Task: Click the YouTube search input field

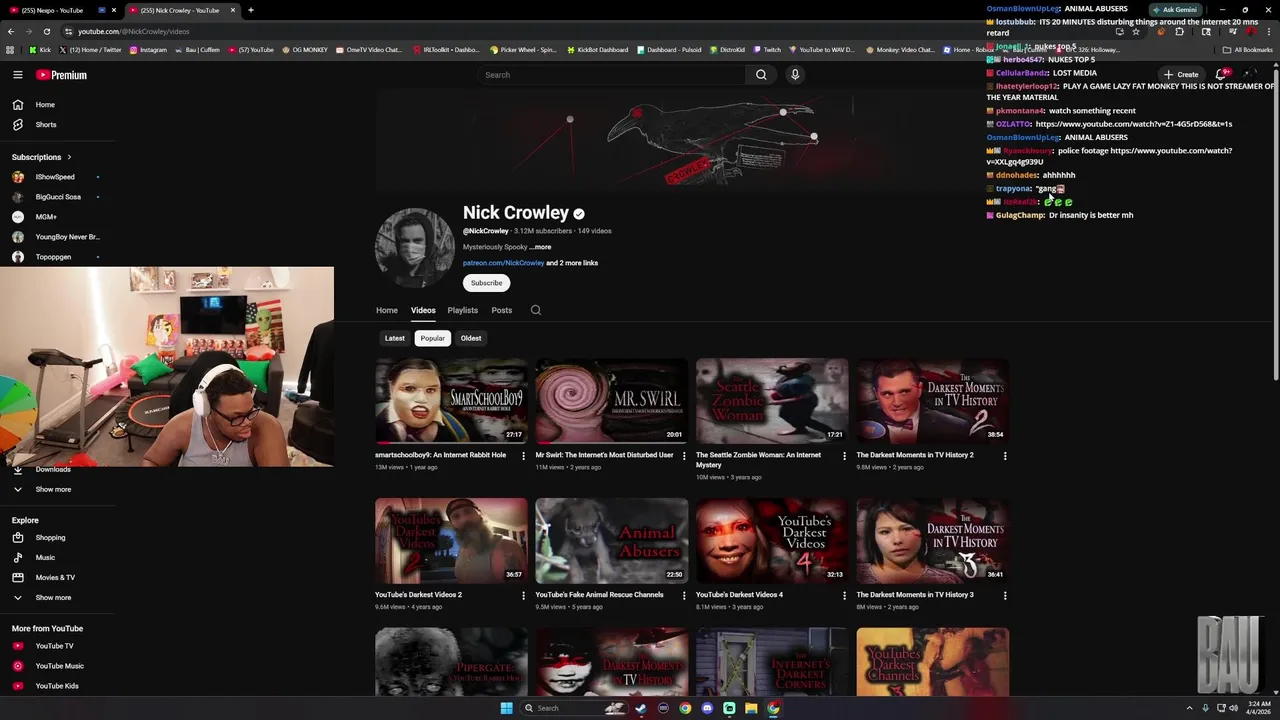Action: click(x=612, y=75)
